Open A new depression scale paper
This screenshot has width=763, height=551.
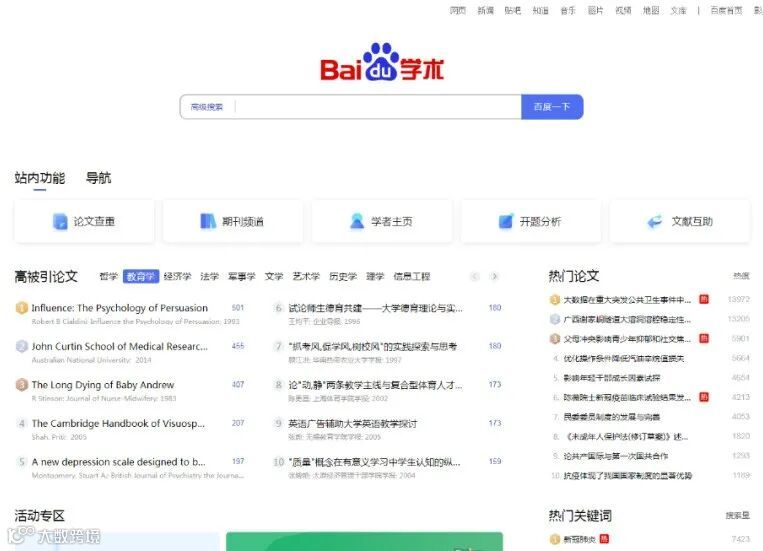click(x=118, y=461)
